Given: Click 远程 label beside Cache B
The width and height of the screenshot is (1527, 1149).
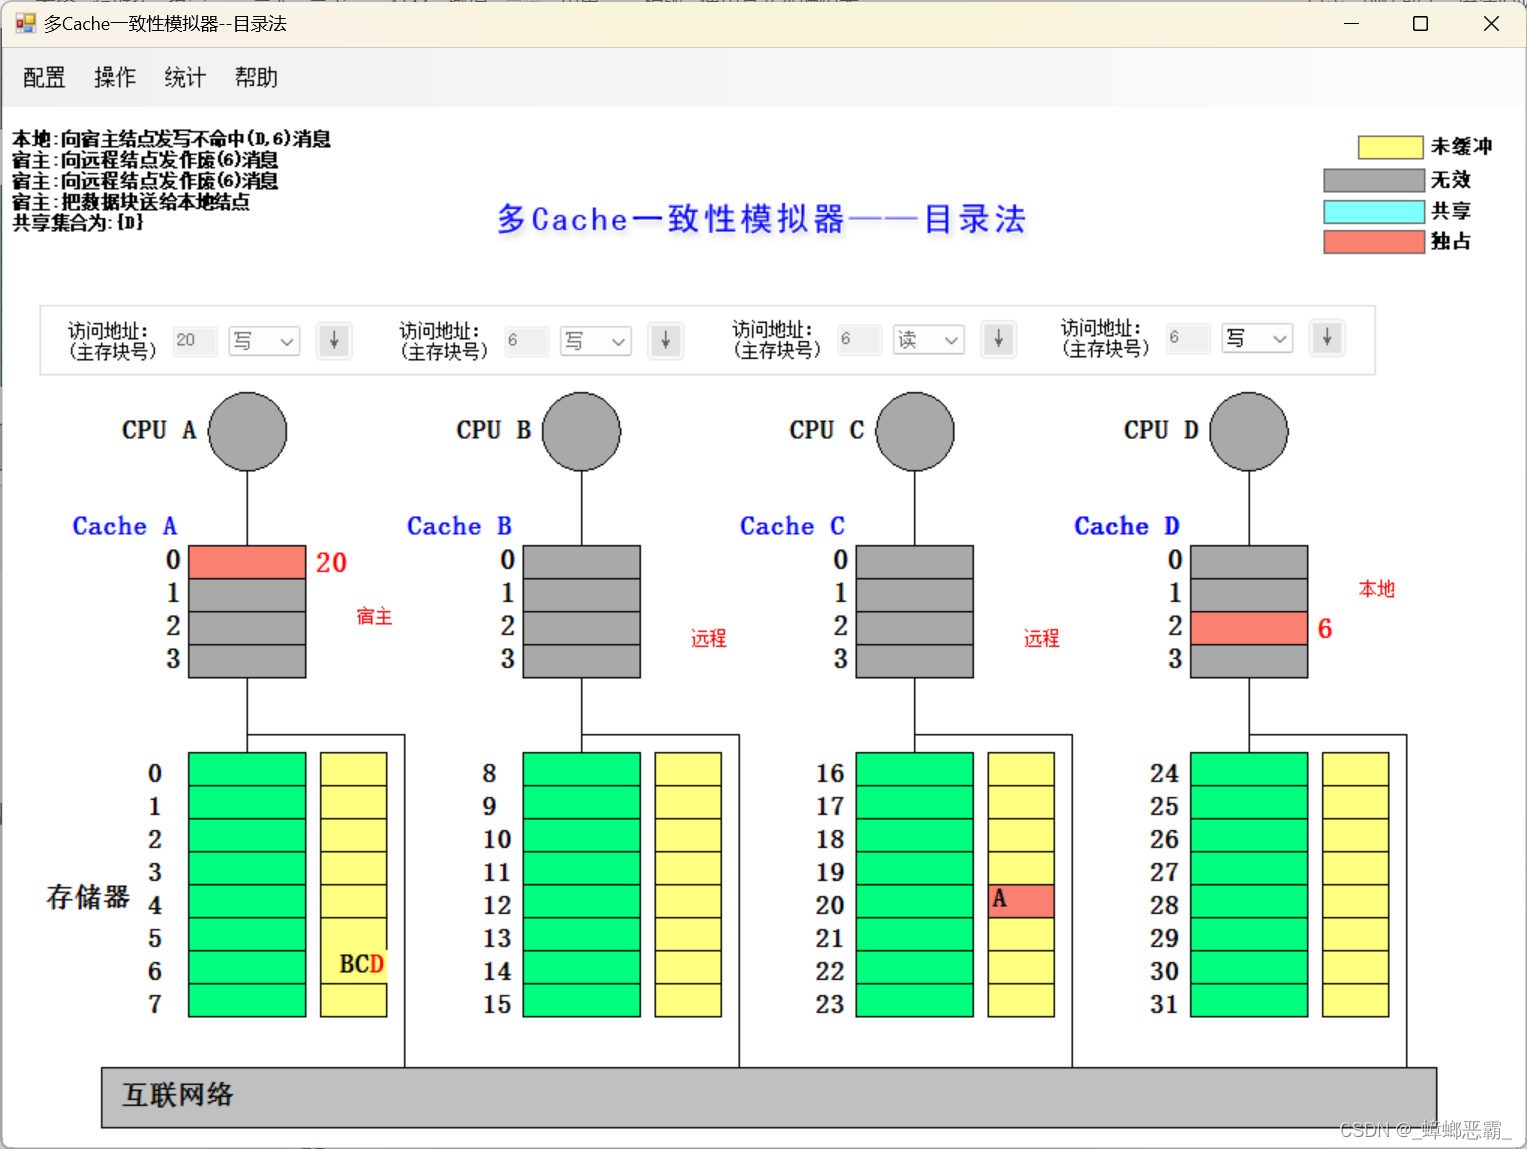Looking at the screenshot, I should tap(709, 639).
